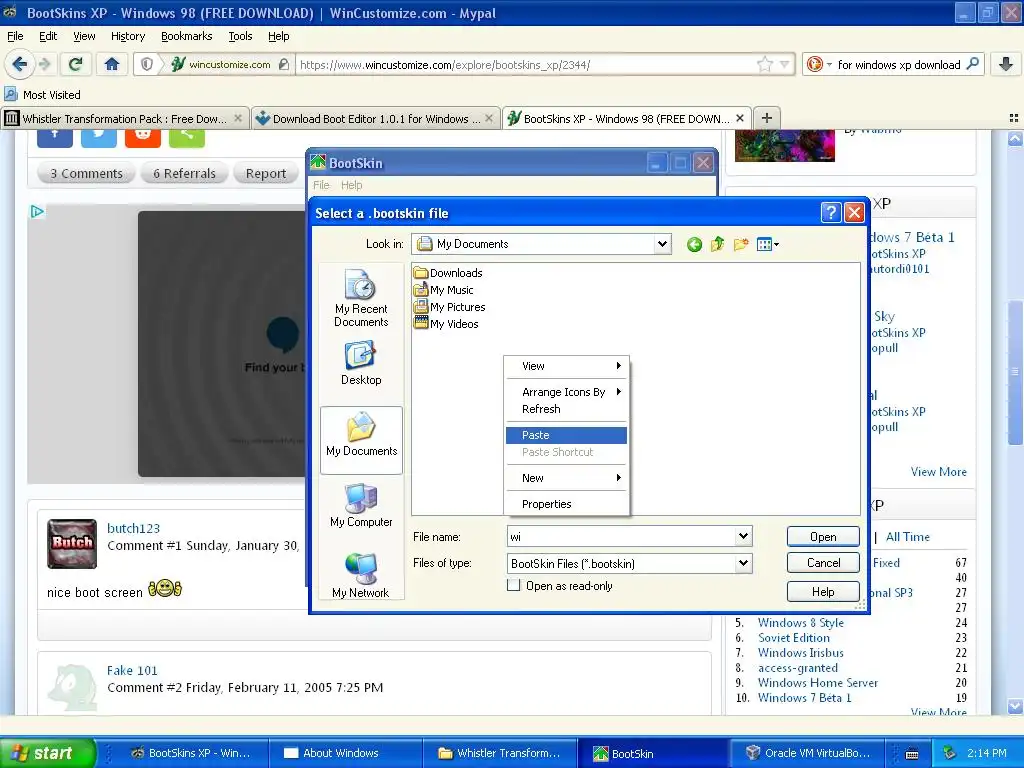Open My Recent Documents in places bar
Screen dimensions: 1024x768
[360, 298]
